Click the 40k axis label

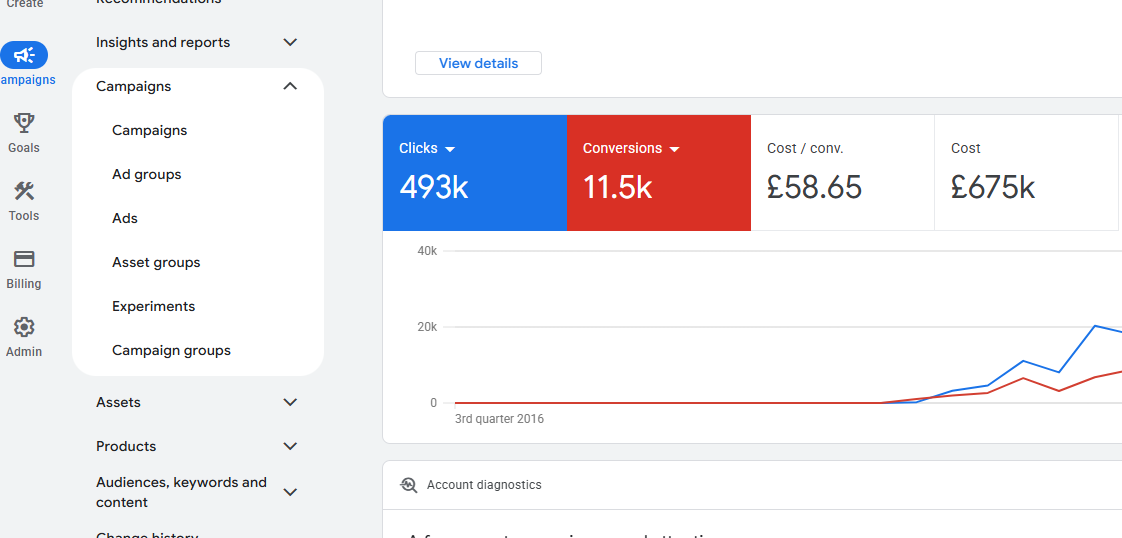[x=427, y=251]
